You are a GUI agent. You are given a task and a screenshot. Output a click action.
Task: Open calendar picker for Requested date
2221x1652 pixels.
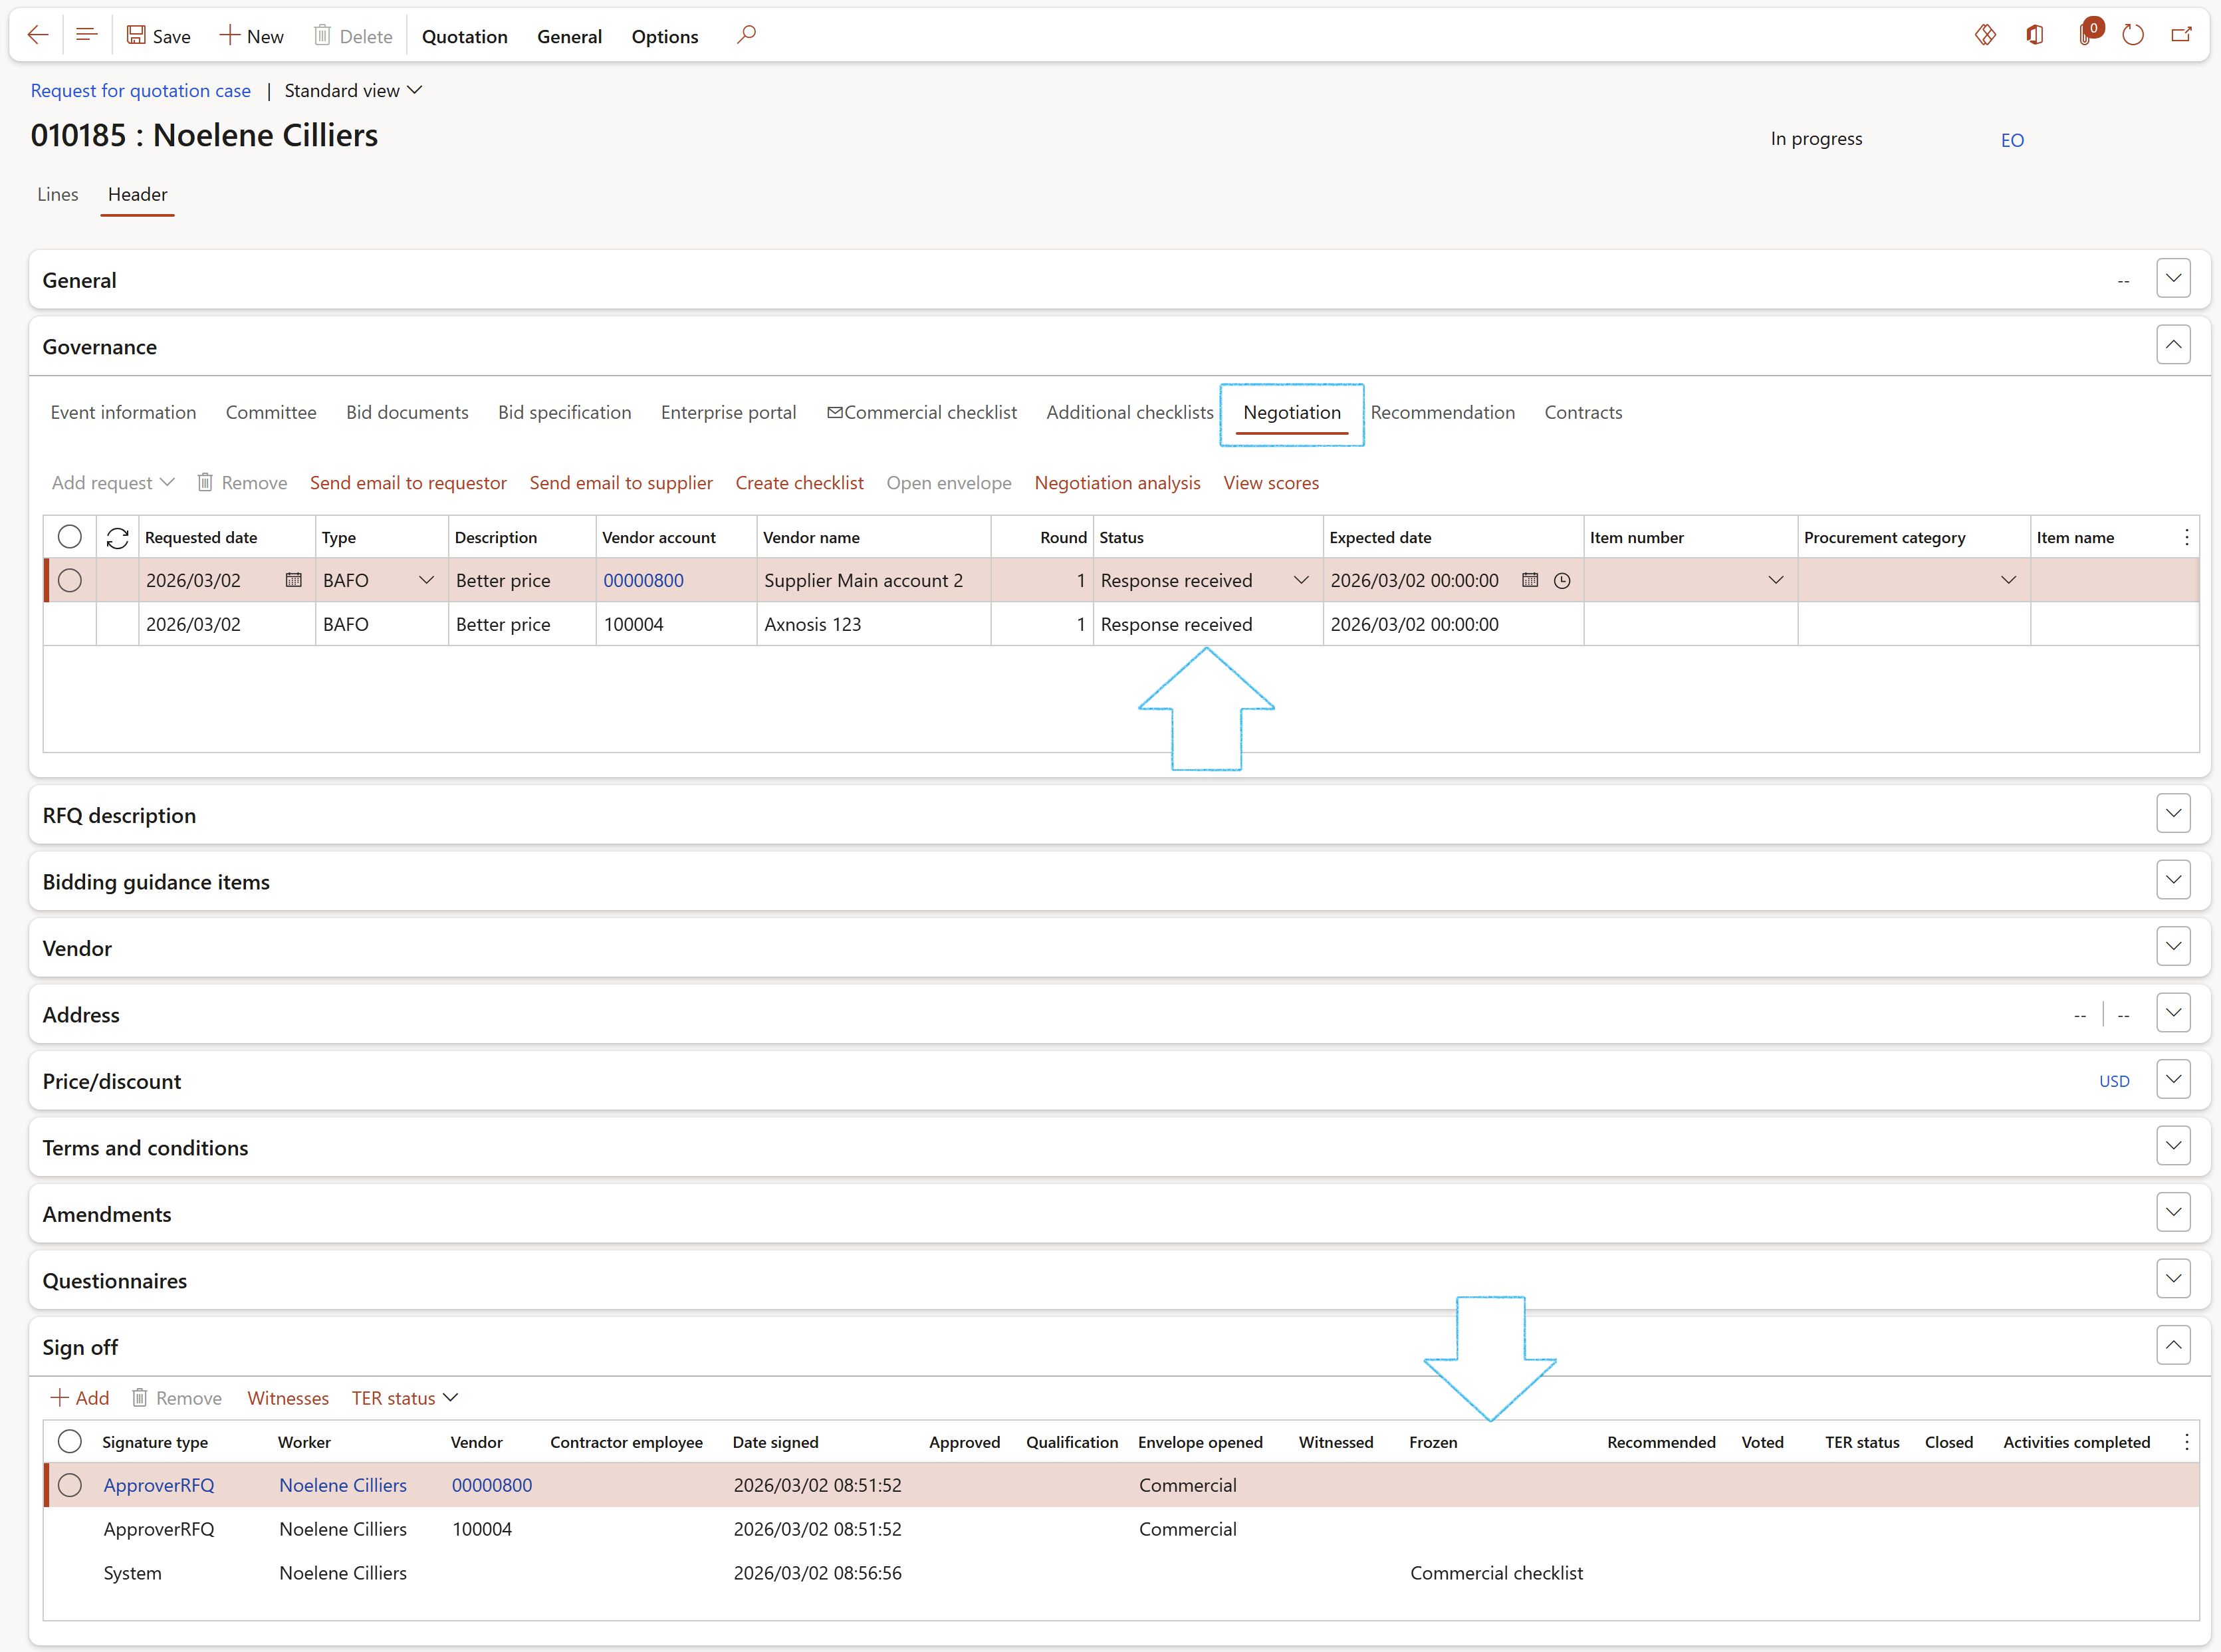coord(293,580)
